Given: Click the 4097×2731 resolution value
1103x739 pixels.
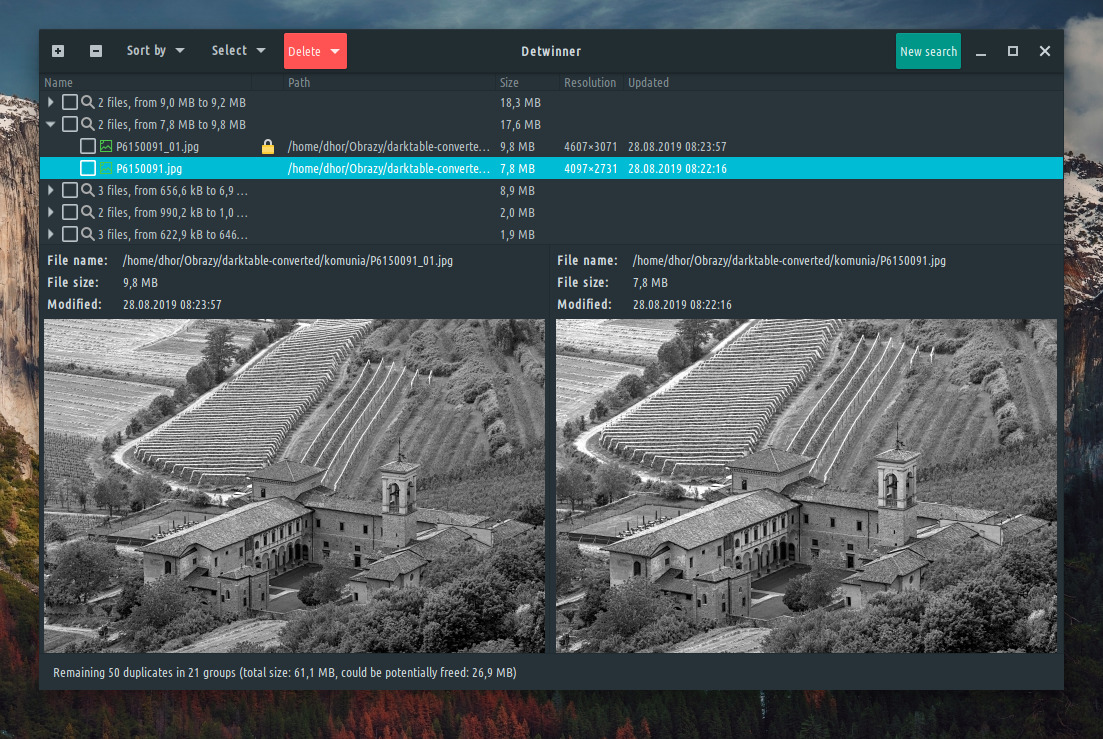Looking at the screenshot, I should click(590, 169).
